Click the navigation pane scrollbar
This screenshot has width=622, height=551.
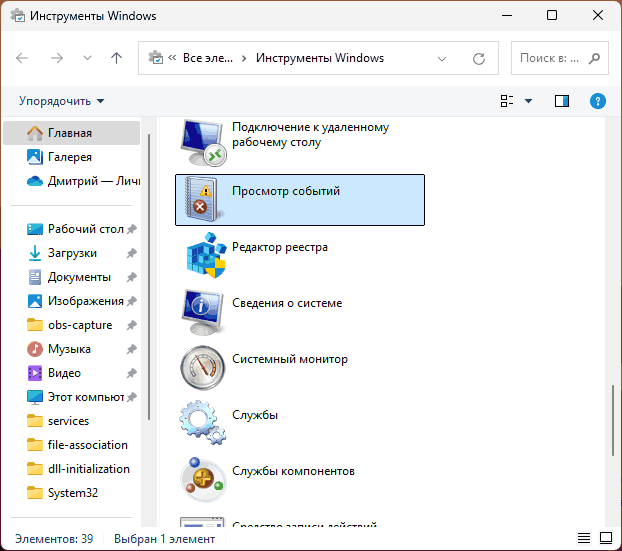point(149,276)
